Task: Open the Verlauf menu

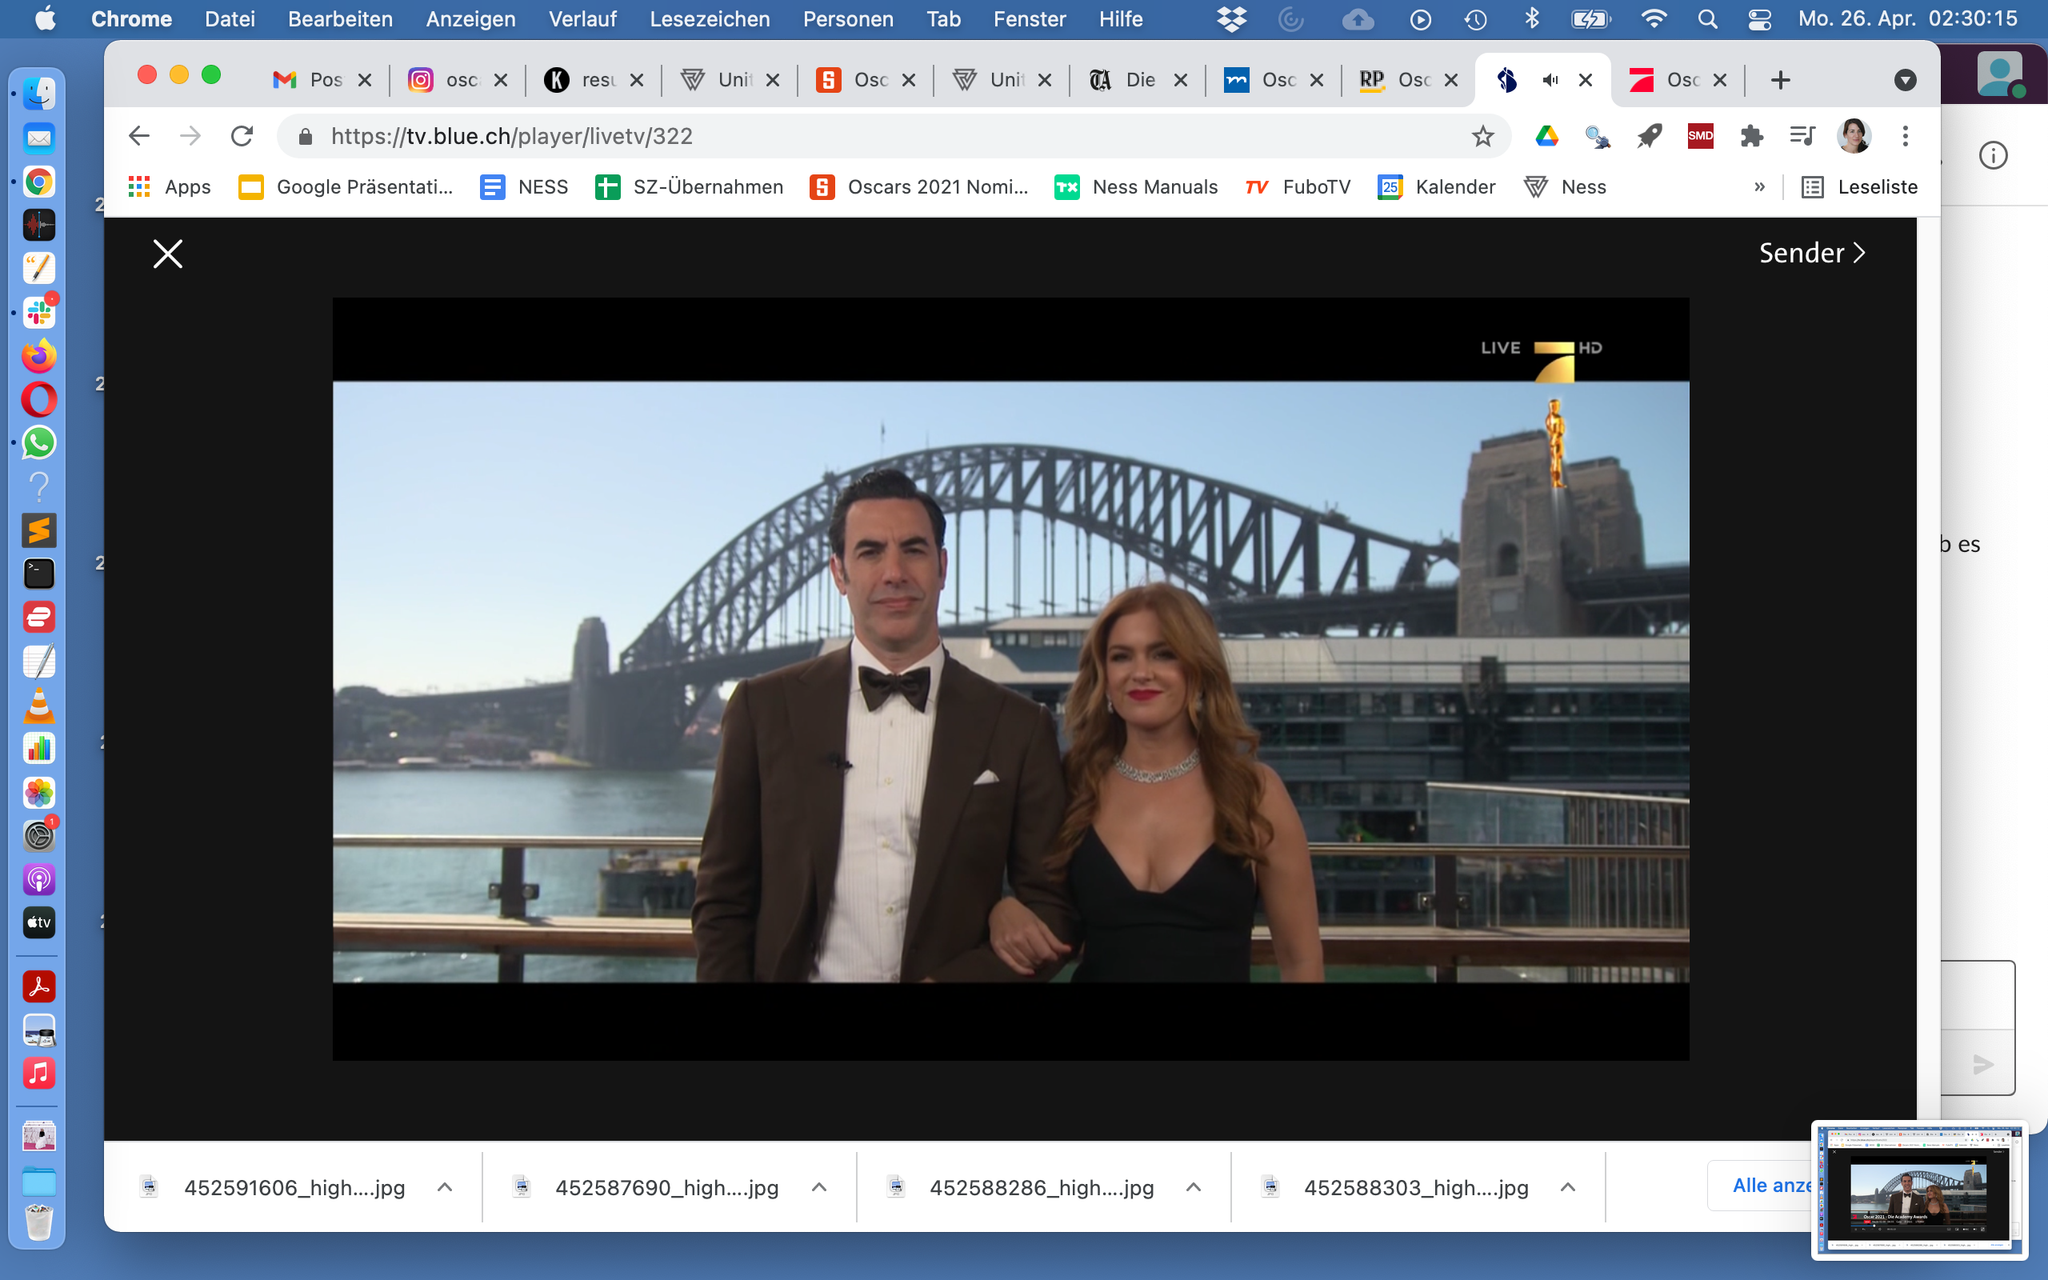Action: click(582, 19)
